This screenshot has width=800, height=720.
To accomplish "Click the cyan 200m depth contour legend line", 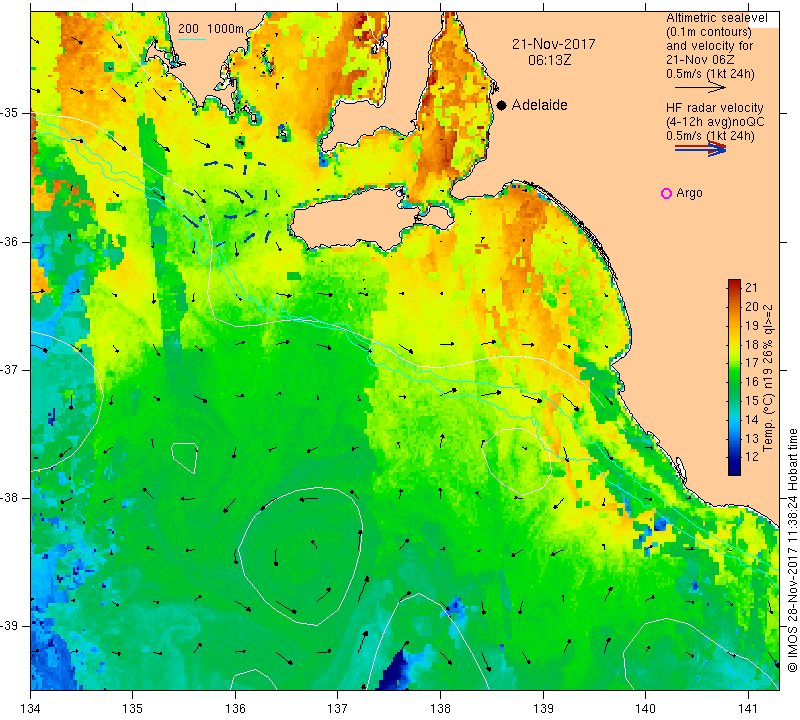I will tap(192, 39).
